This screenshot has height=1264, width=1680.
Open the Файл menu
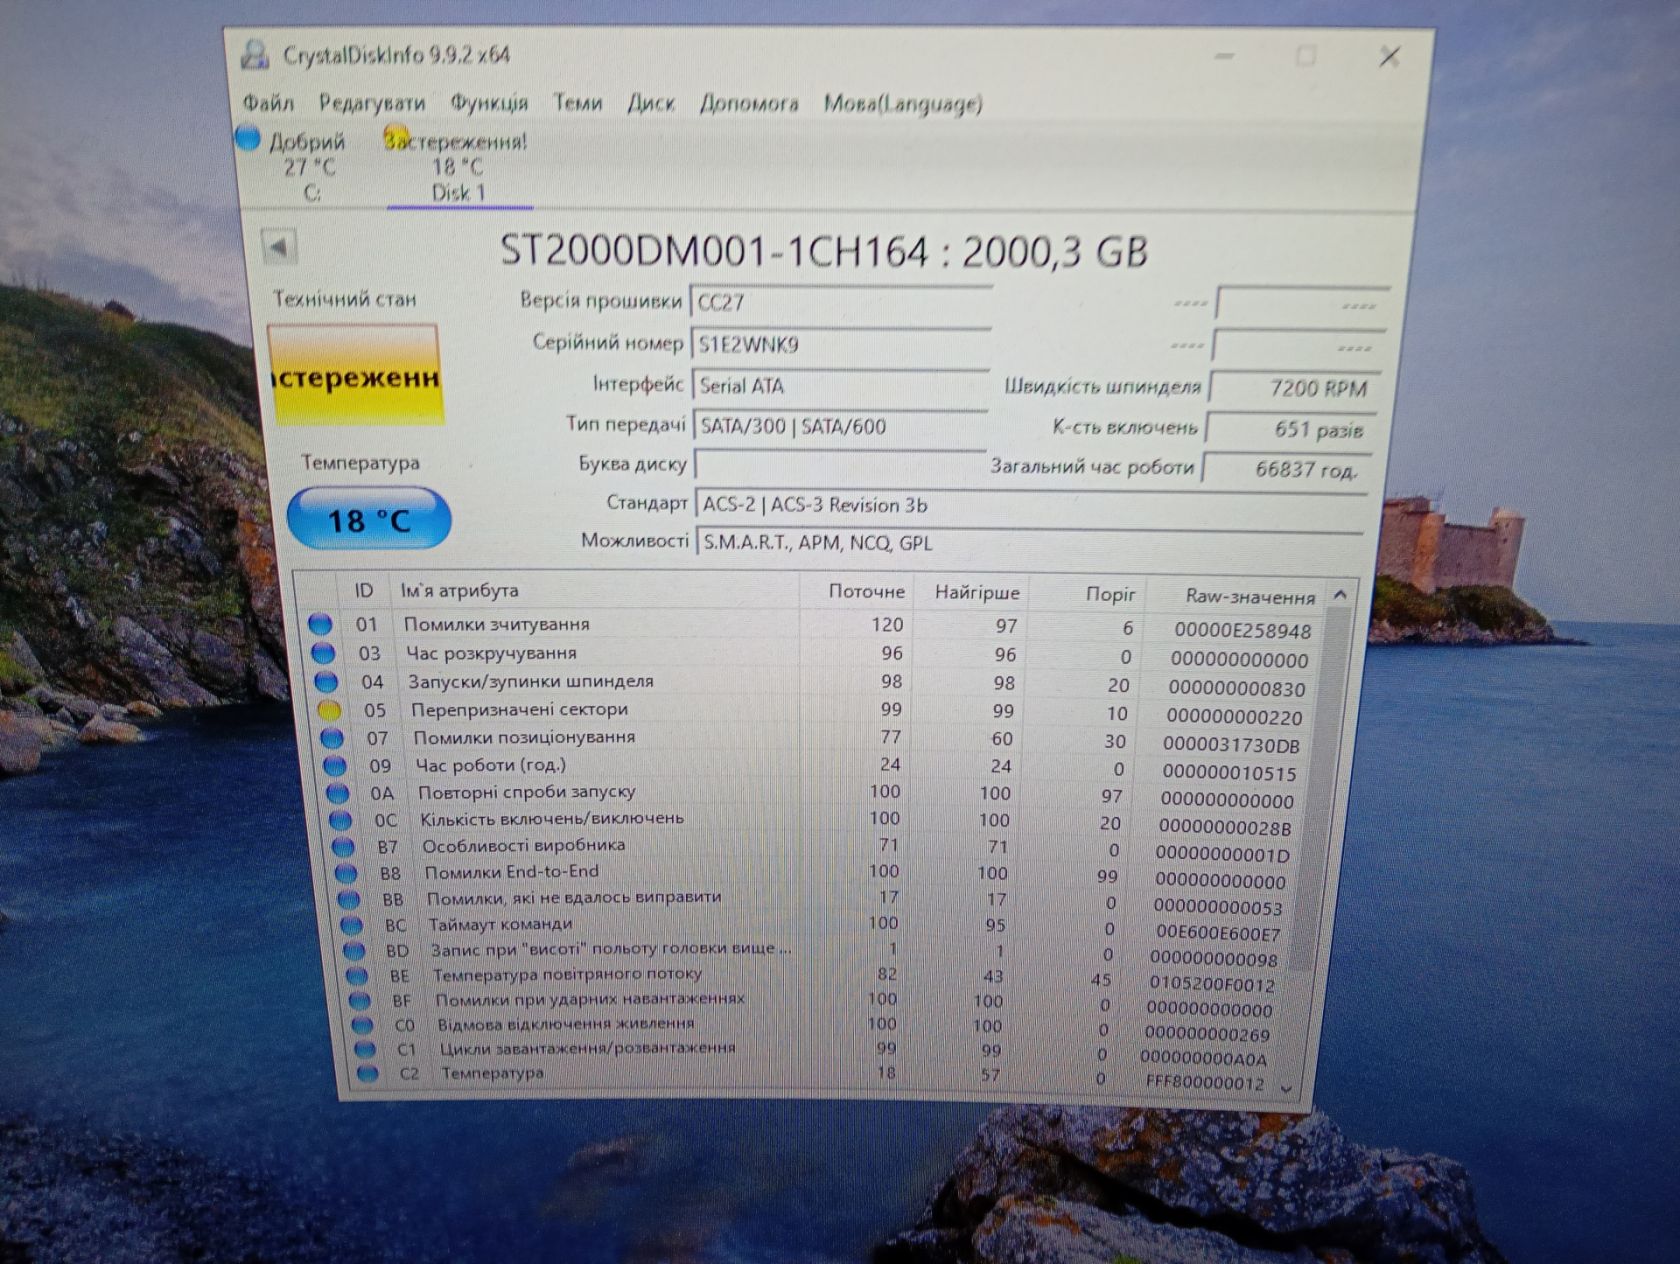(x=268, y=102)
